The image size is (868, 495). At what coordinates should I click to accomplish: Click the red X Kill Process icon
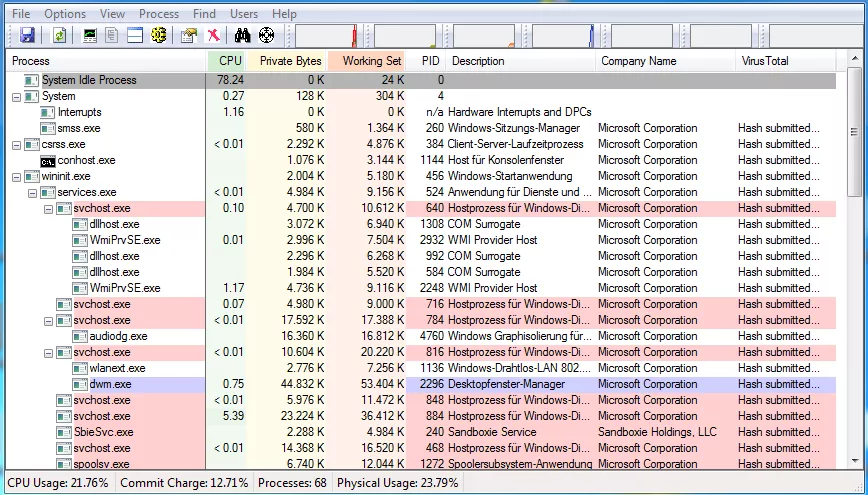[x=212, y=35]
